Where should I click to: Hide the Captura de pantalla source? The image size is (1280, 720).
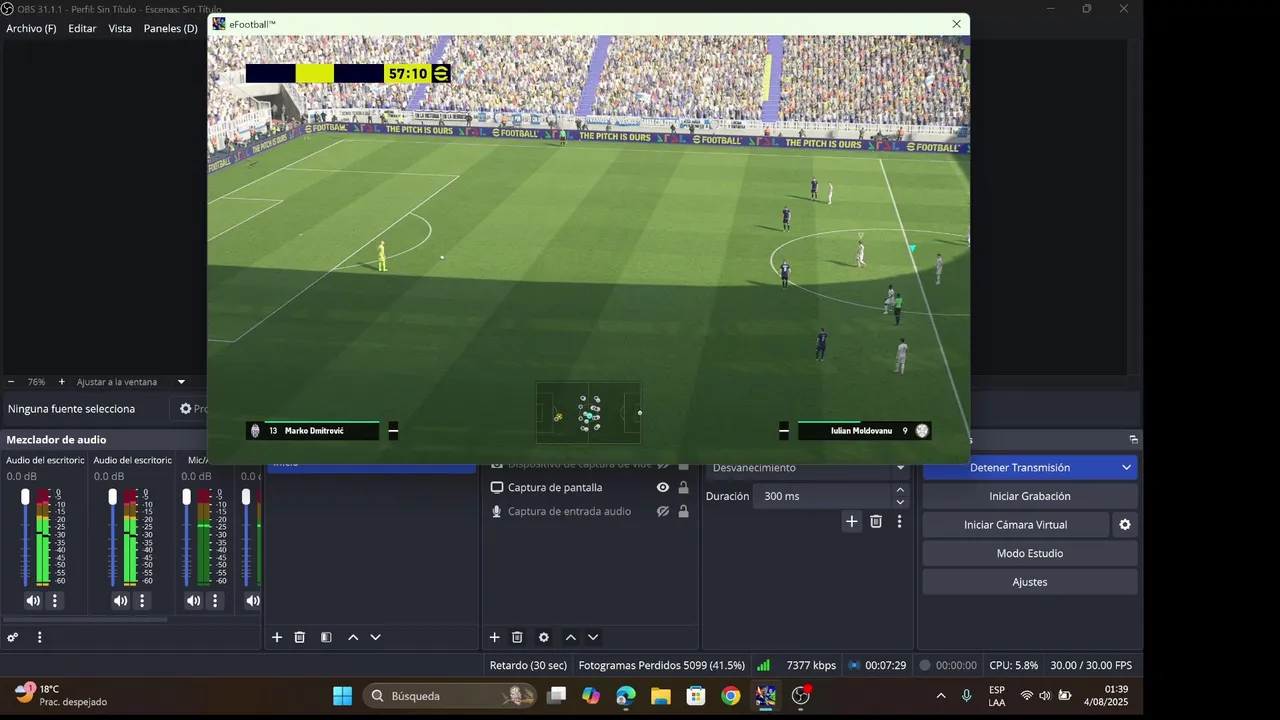tap(662, 488)
